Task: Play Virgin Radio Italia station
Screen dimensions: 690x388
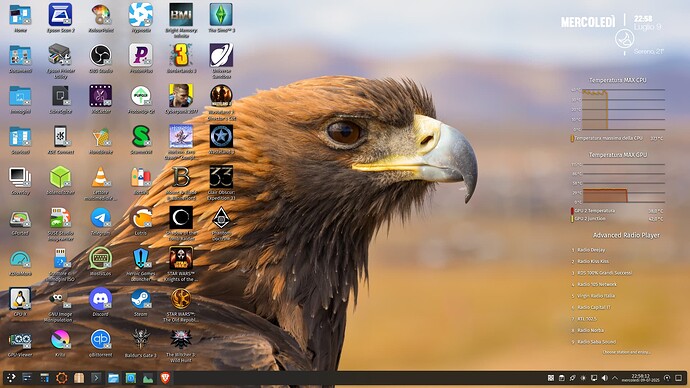Action: (595, 296)
